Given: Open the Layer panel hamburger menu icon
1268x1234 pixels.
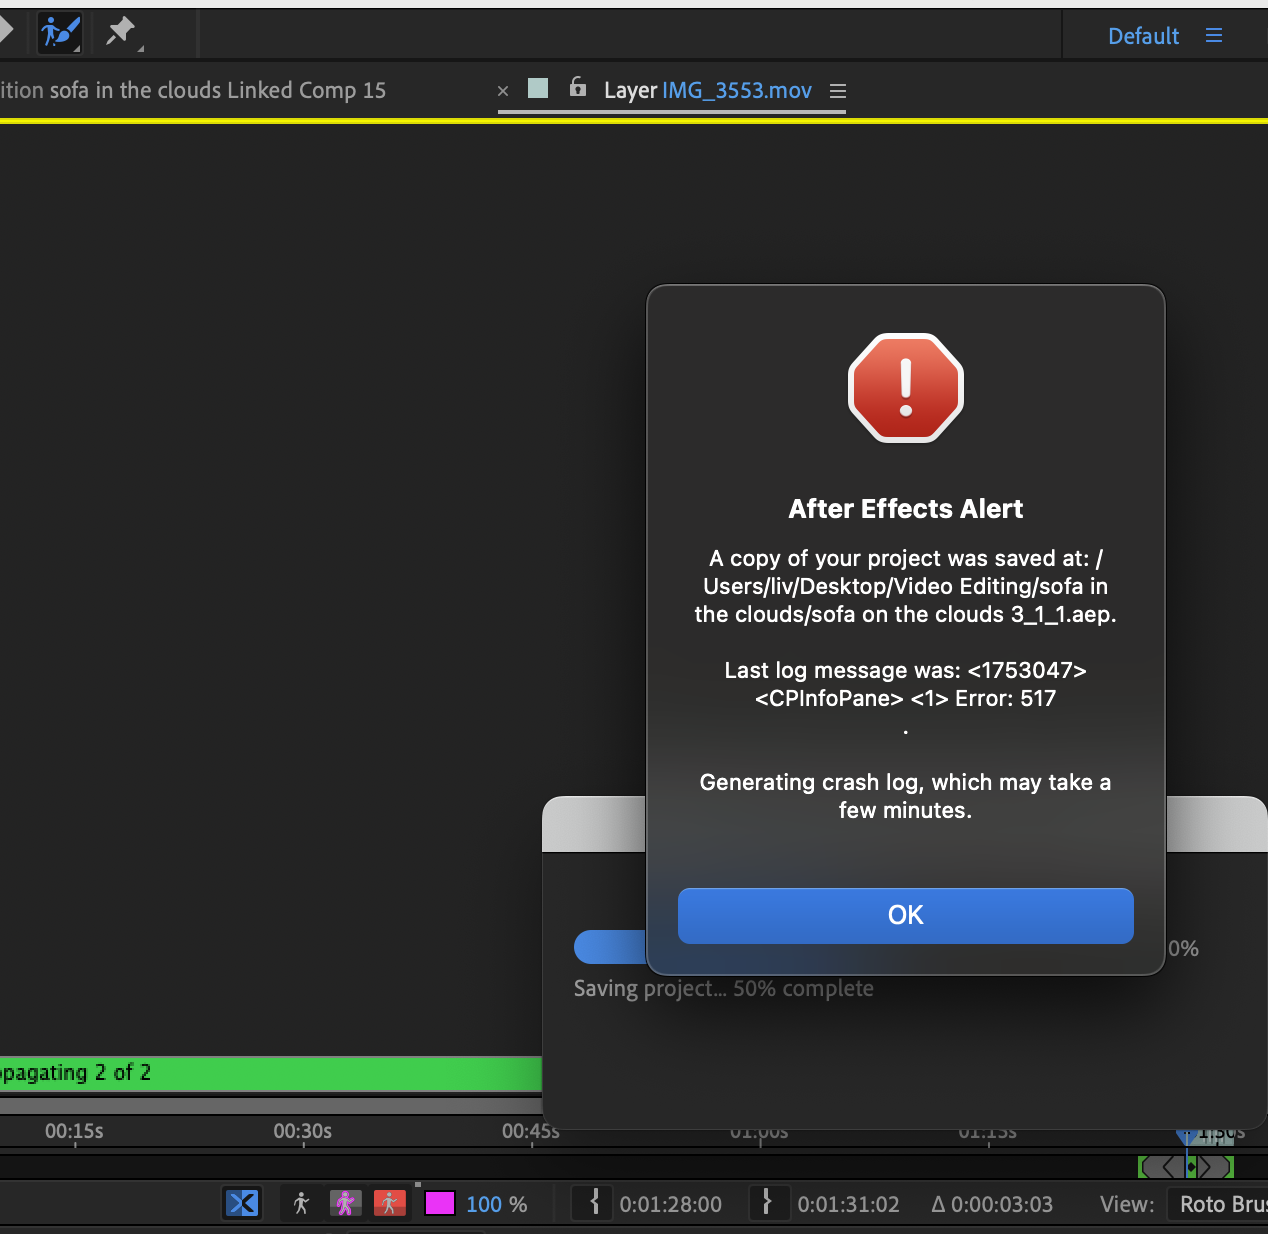Looking at the screenshot, I should click(838, 91).
